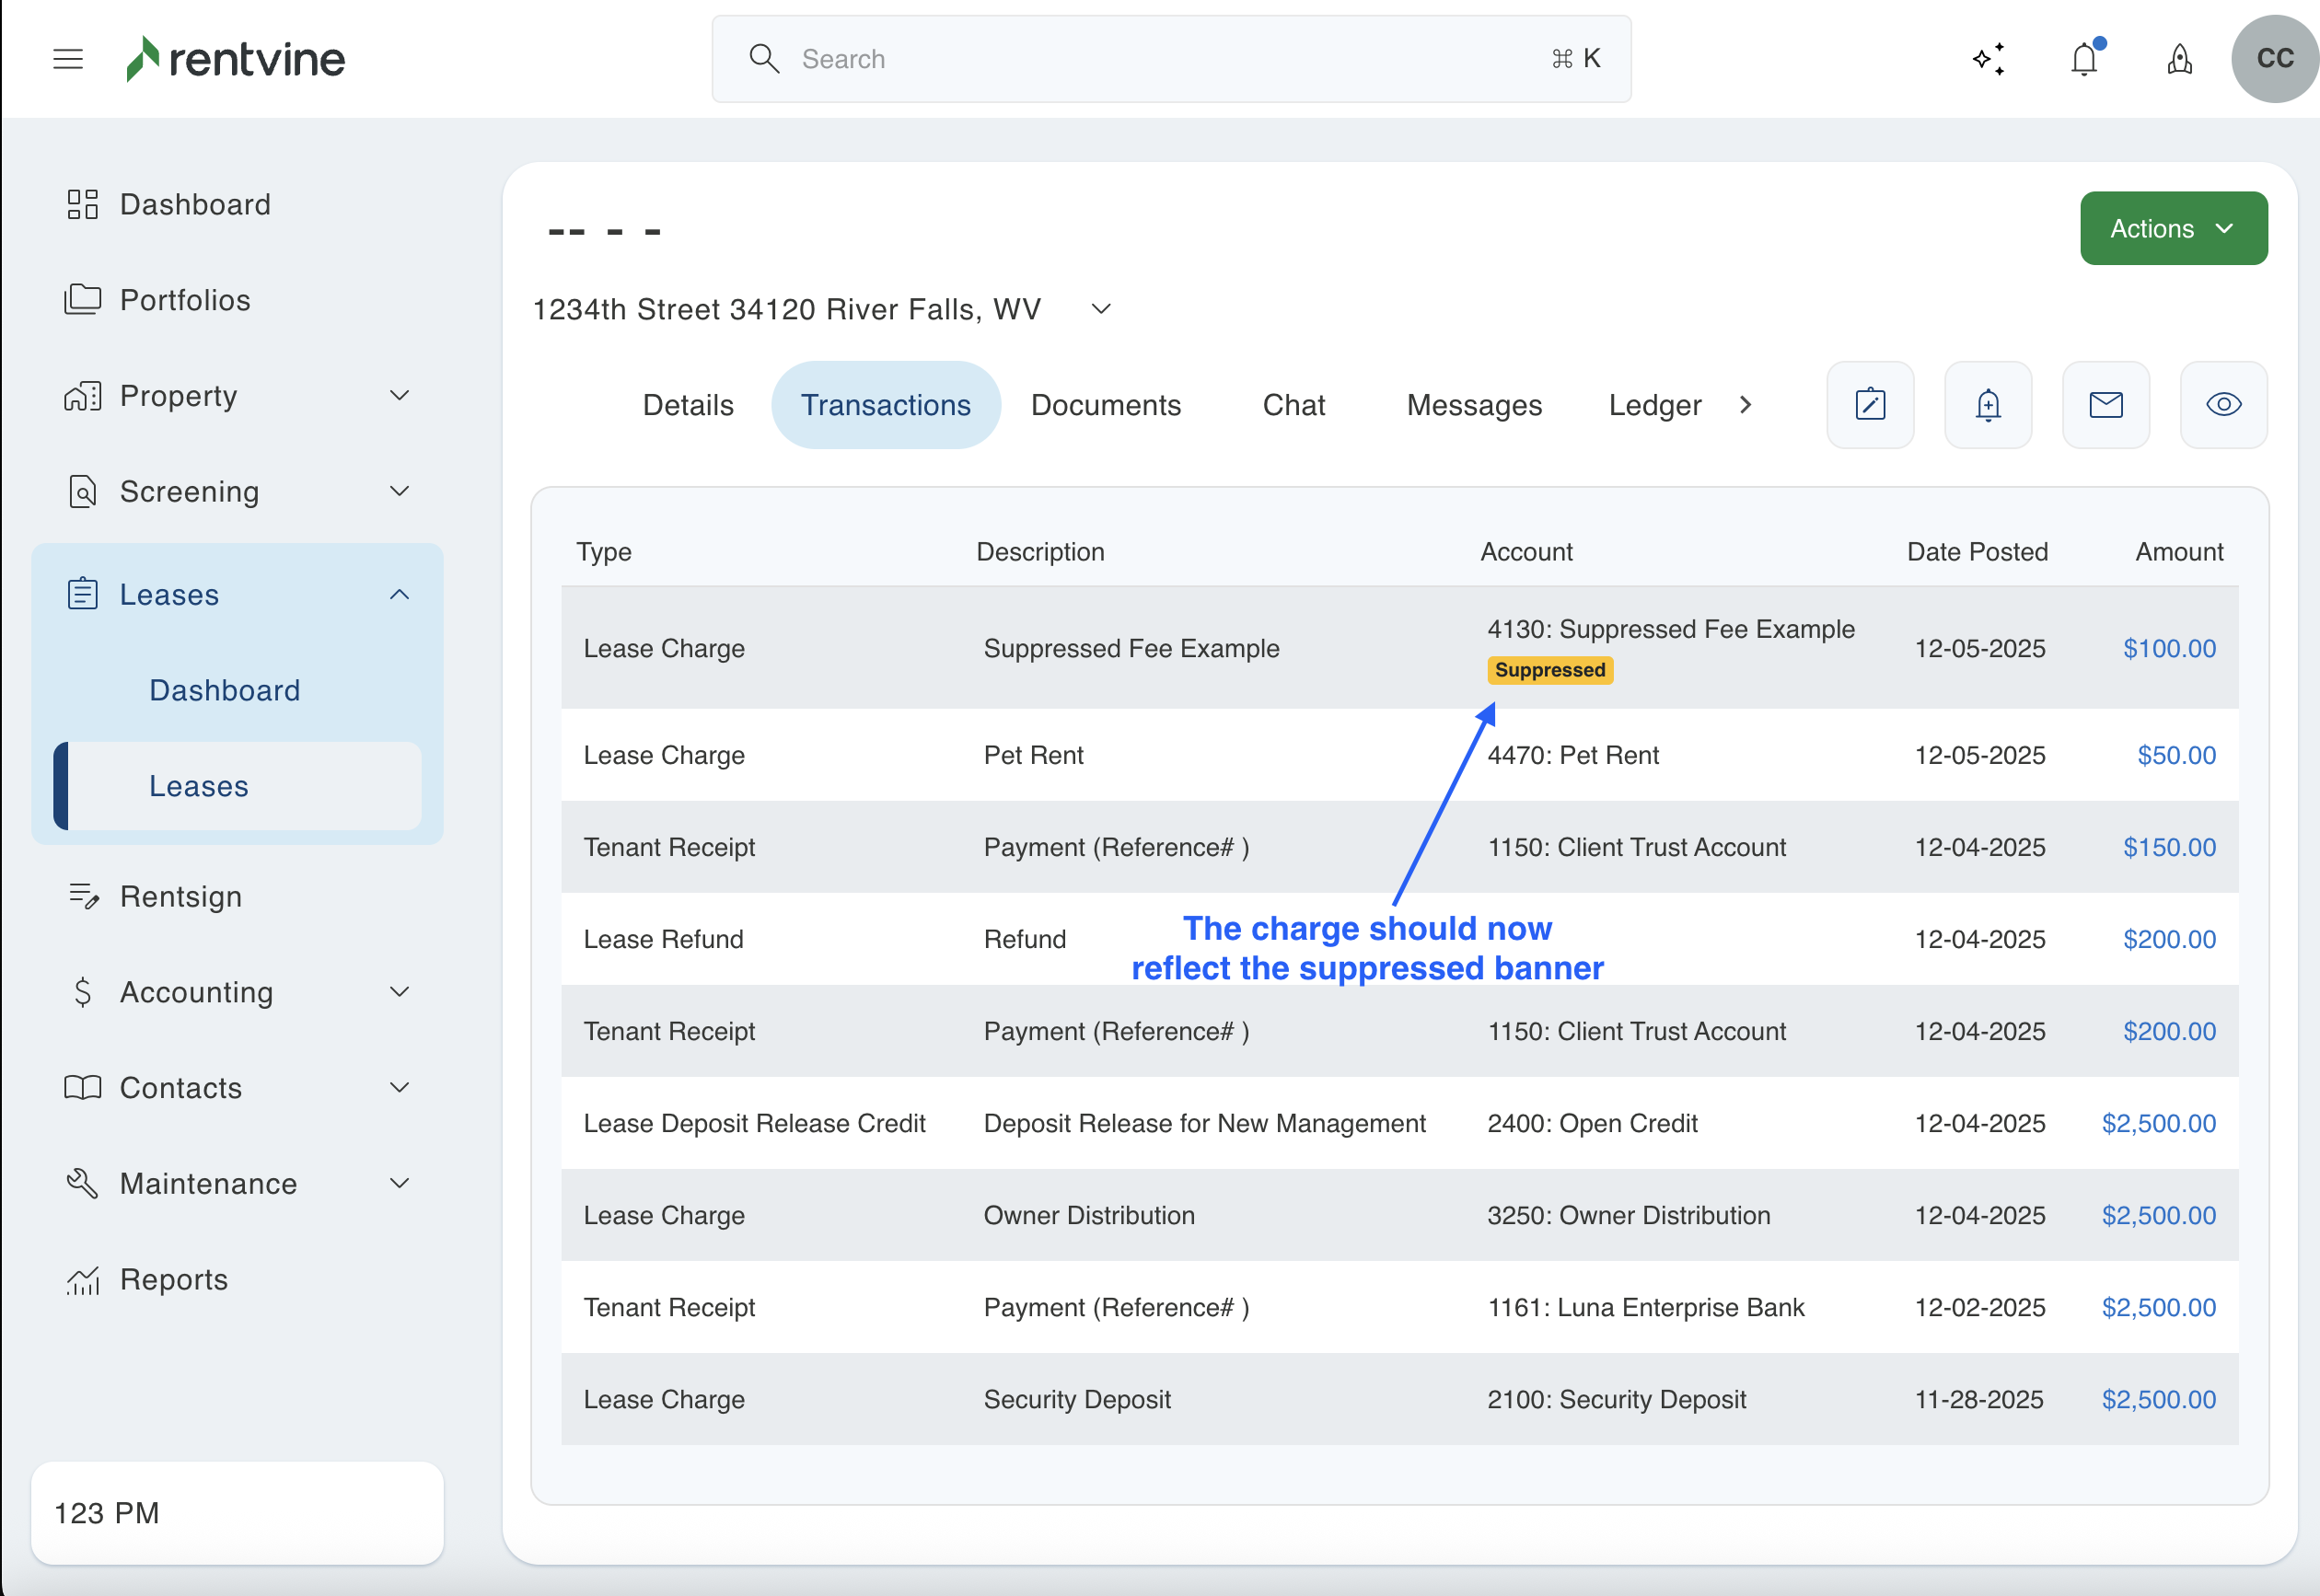Open the CC user avatar
This screenshot has width=2320, height=1596.
pos(2274,59)
